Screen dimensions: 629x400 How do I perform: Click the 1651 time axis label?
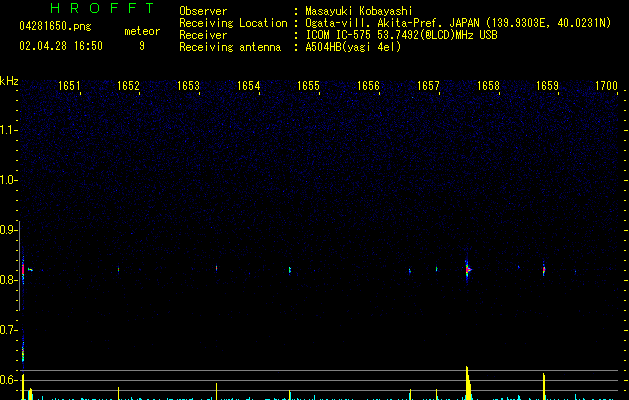[69, 86]
